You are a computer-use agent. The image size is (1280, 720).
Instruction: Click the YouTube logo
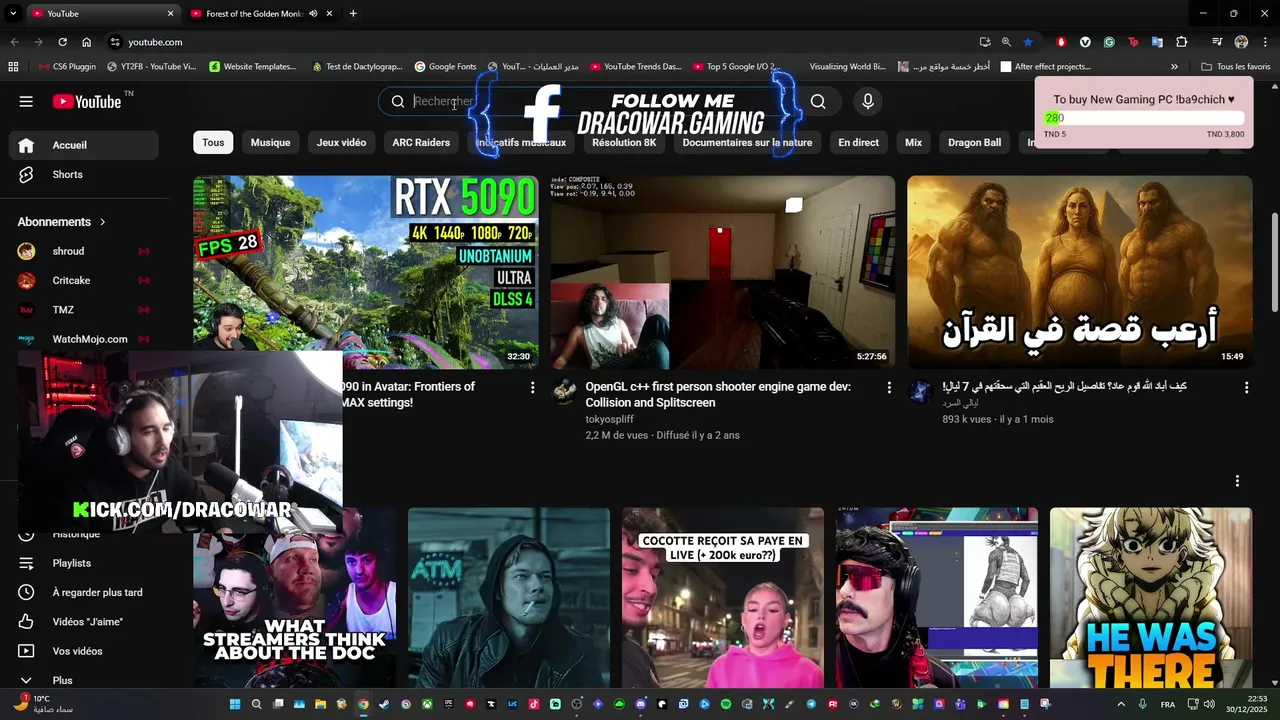click(x=87, y=101)
